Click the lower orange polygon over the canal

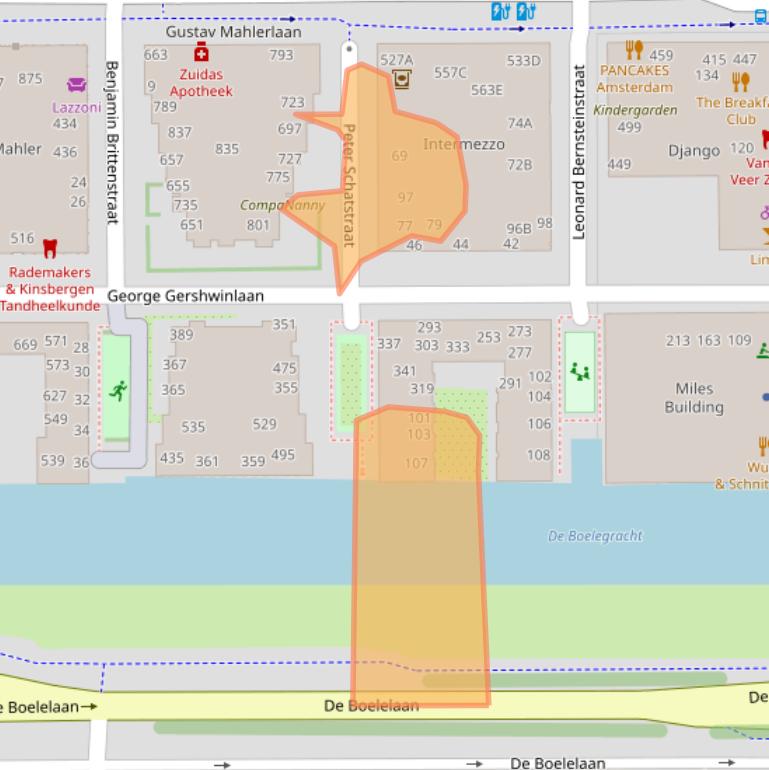click(420, 560)
